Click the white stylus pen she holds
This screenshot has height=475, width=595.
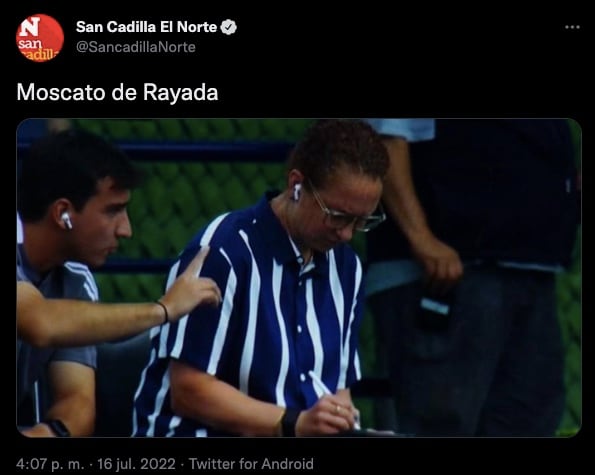tap(332, 397)
